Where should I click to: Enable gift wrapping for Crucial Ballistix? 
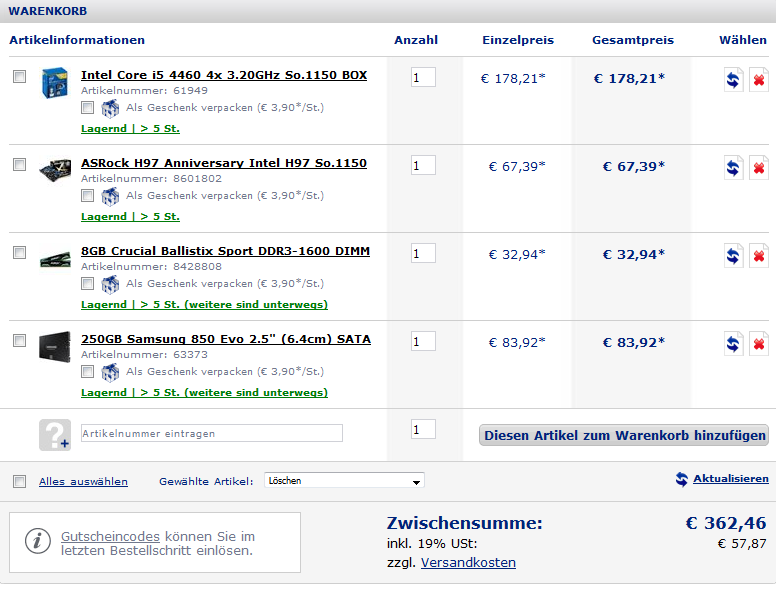[x=88, y=284]
